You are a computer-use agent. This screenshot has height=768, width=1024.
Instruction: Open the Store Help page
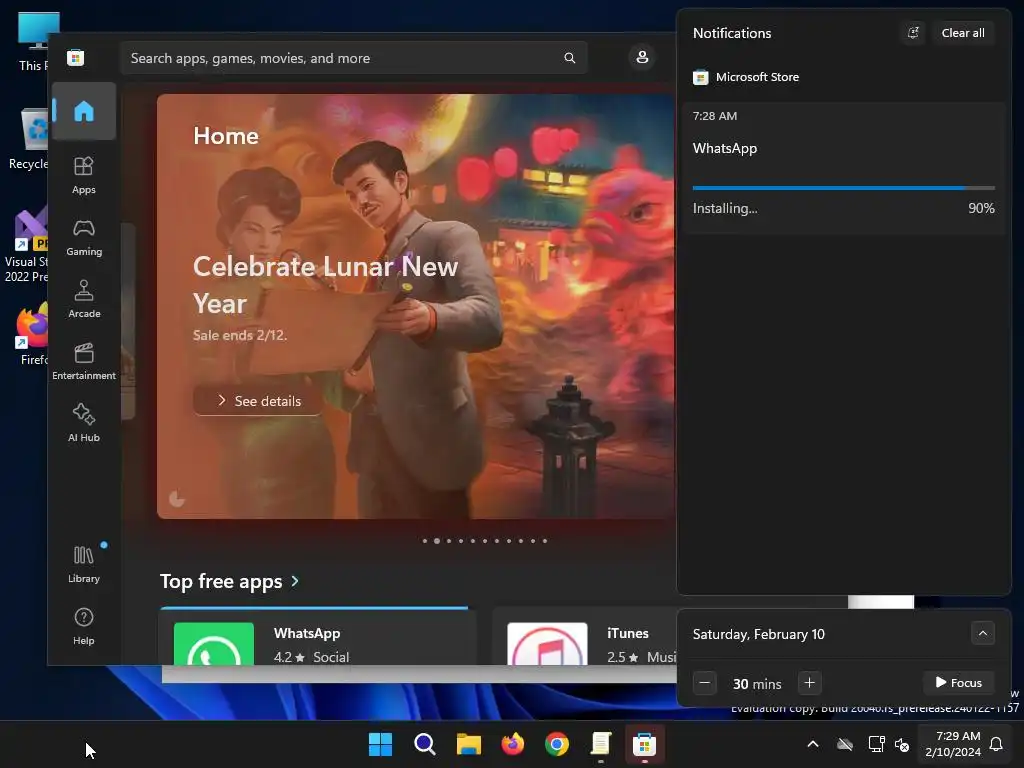84,626
